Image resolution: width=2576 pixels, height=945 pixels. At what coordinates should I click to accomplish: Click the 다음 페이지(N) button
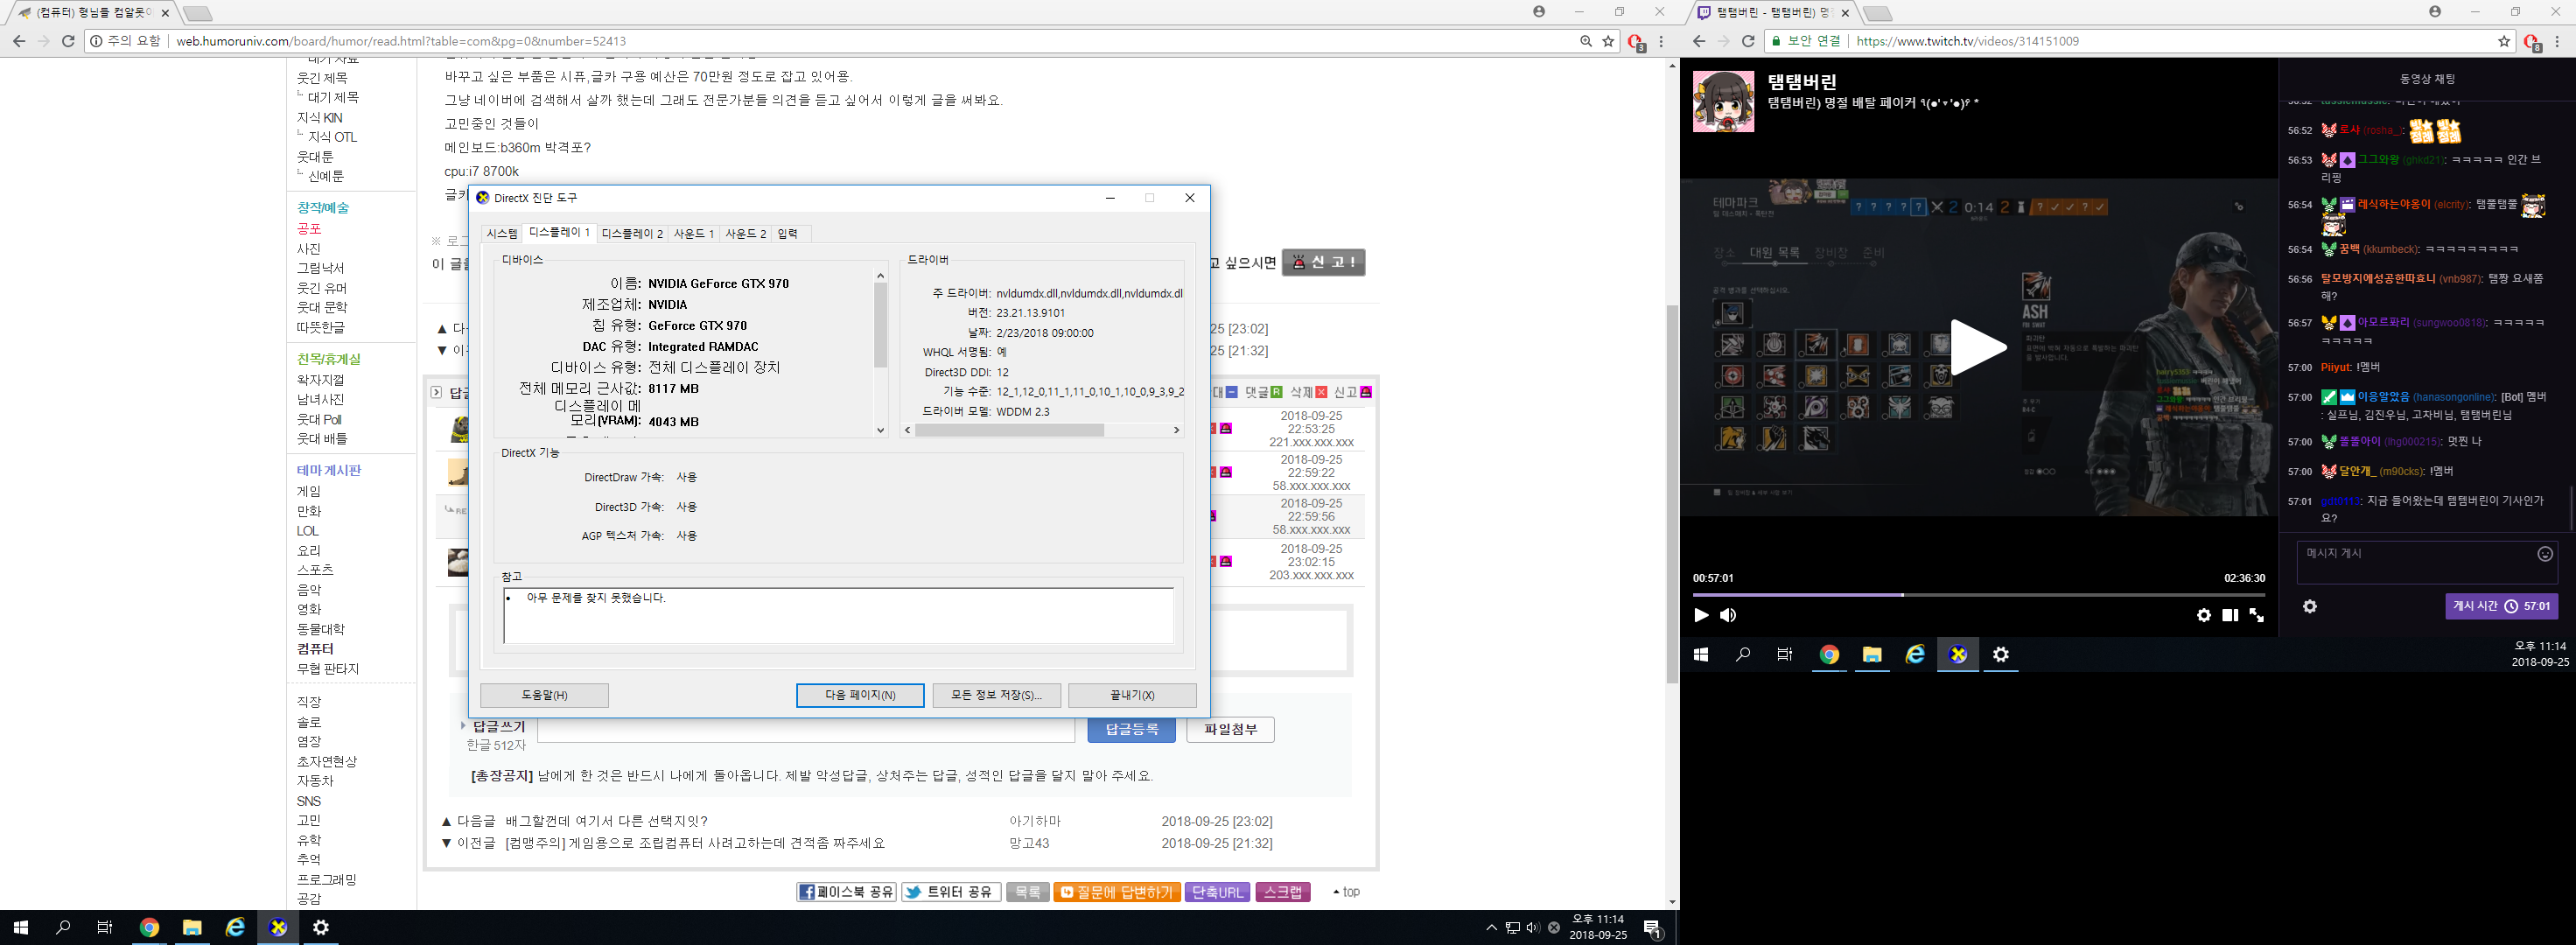(x=860, y=695)
